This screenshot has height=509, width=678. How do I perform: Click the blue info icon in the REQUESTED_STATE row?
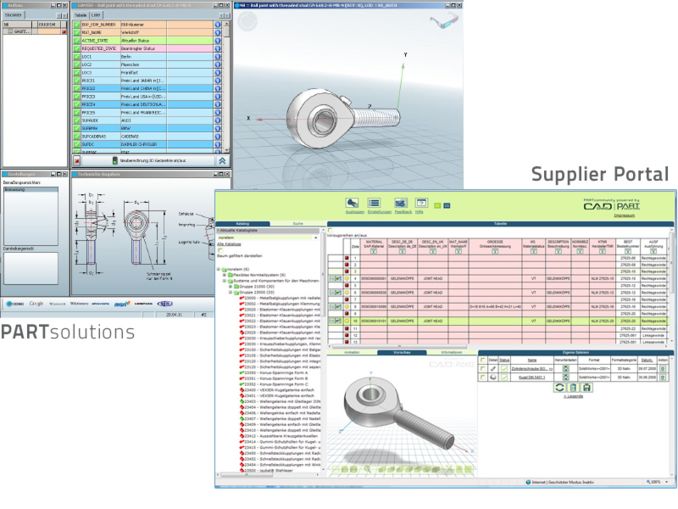218,49
